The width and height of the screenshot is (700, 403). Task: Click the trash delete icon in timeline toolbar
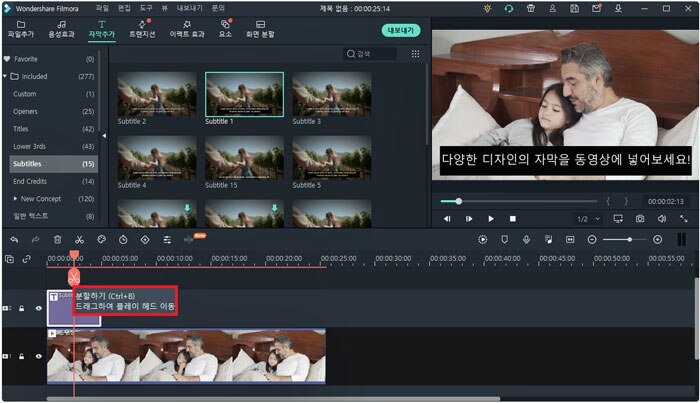(57, 240)
